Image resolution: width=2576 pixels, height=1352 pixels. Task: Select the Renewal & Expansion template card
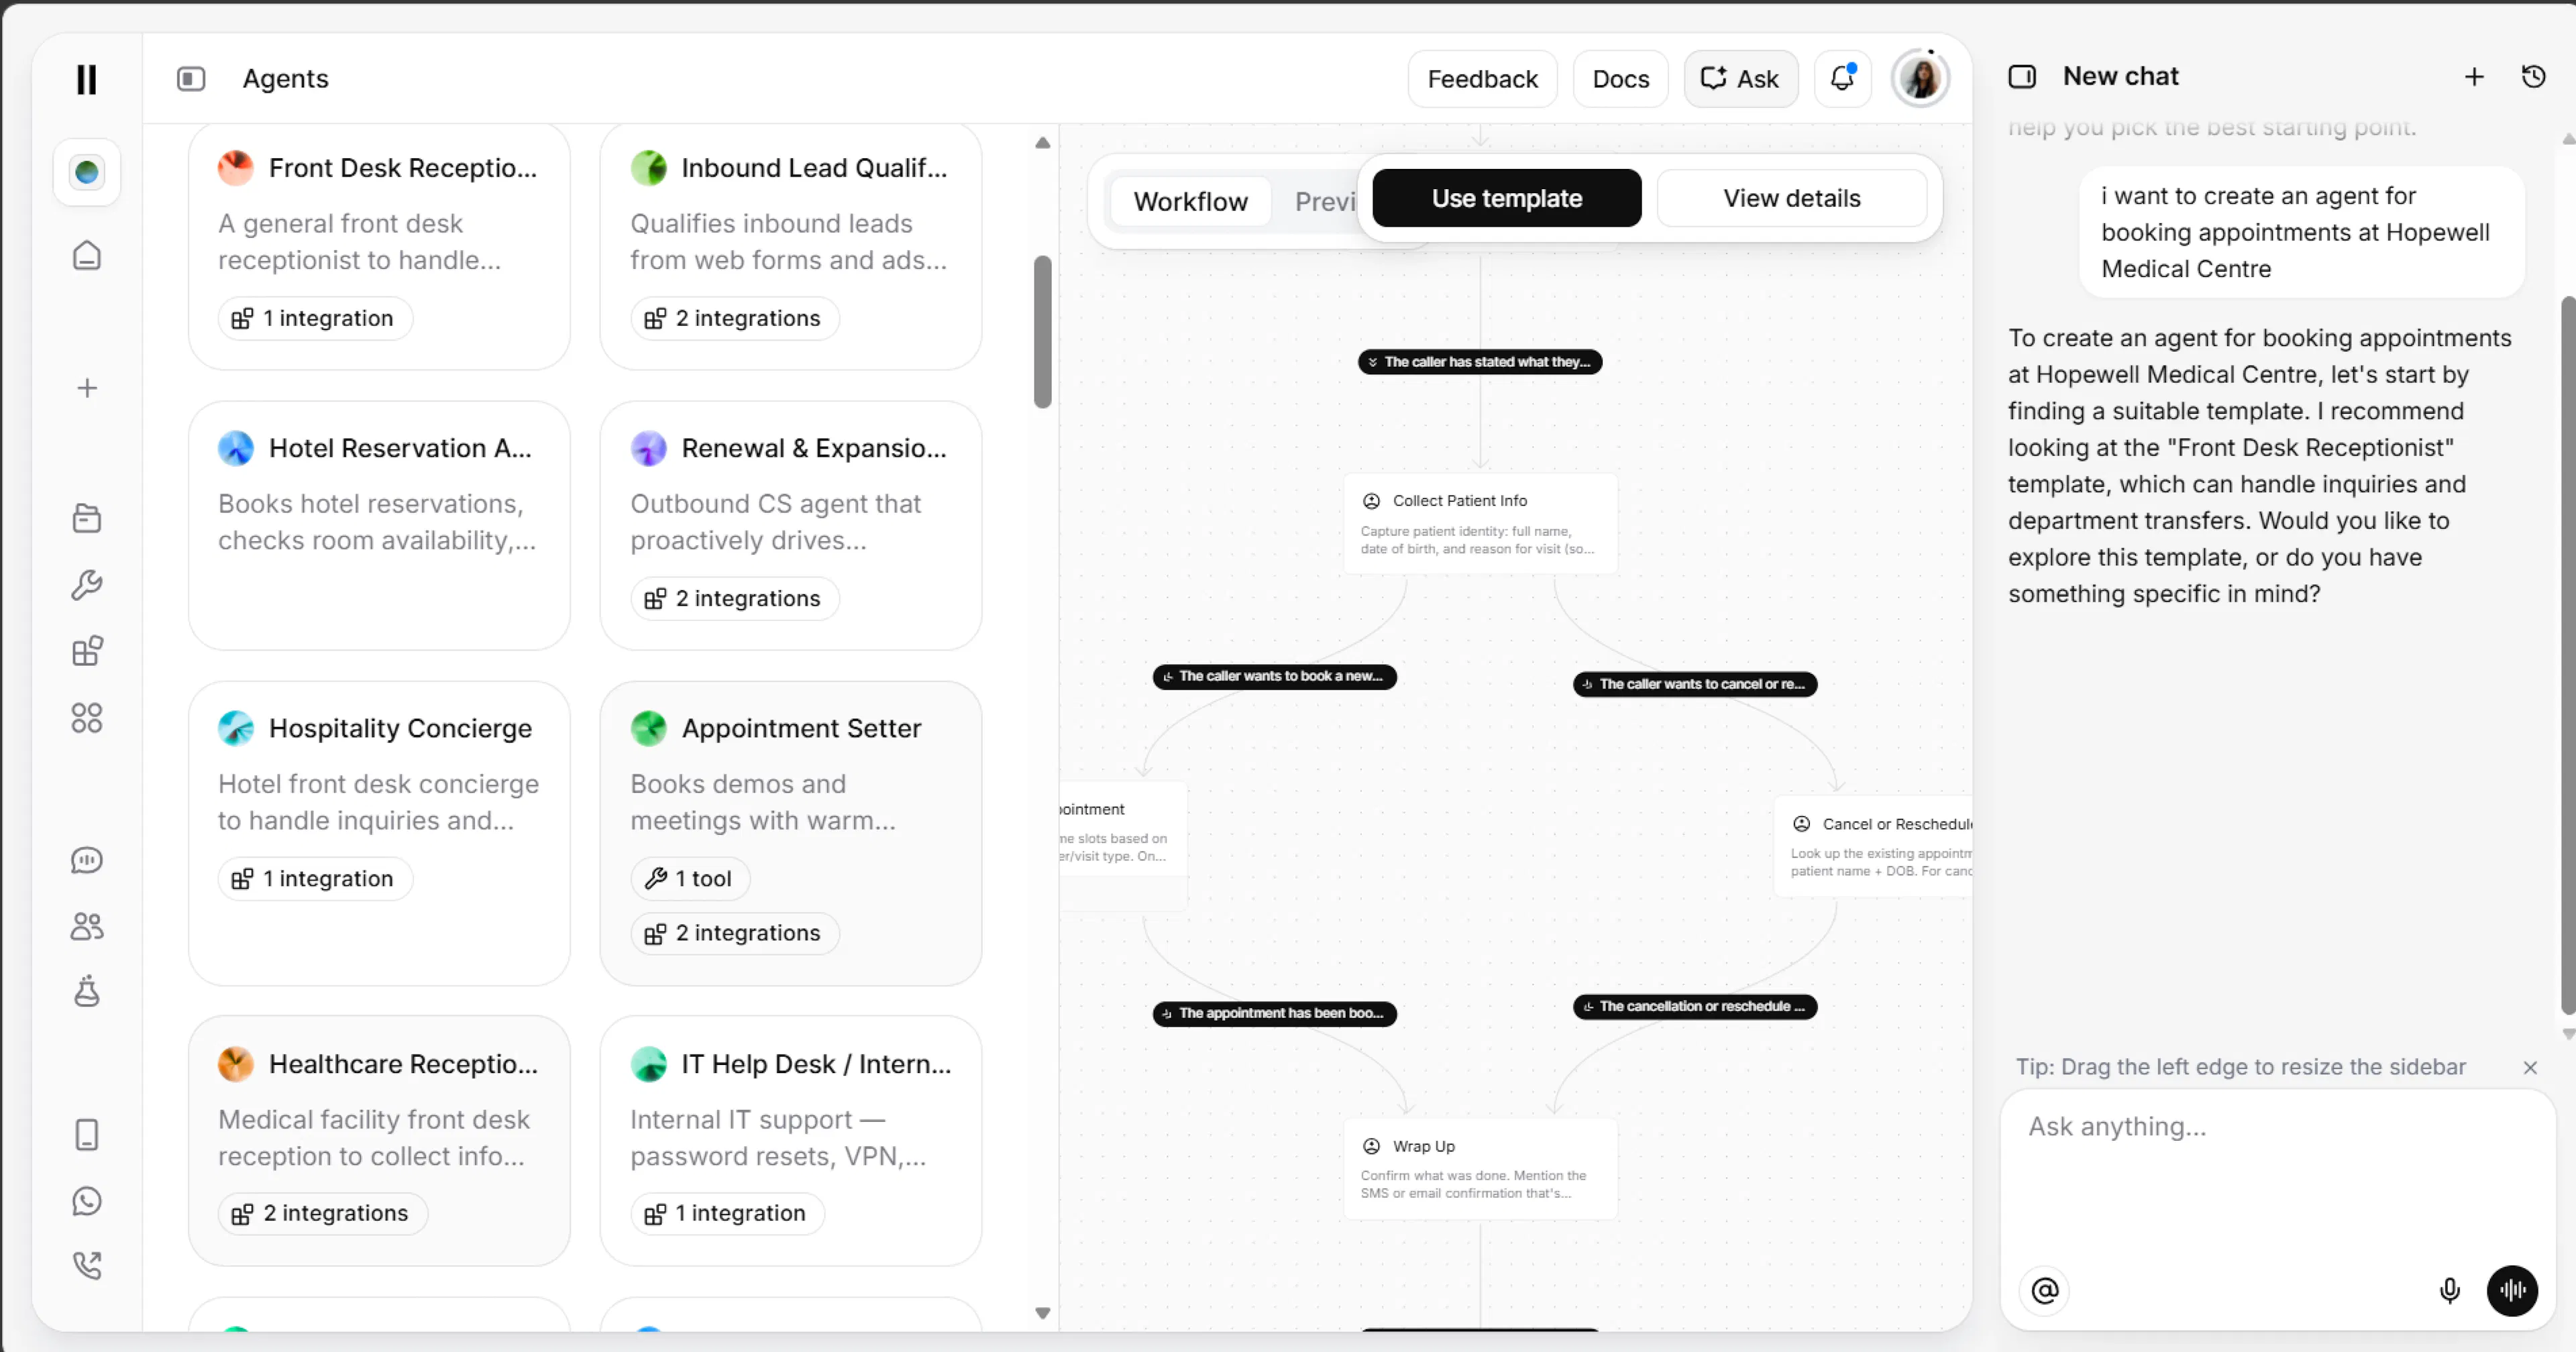point(790,526)
